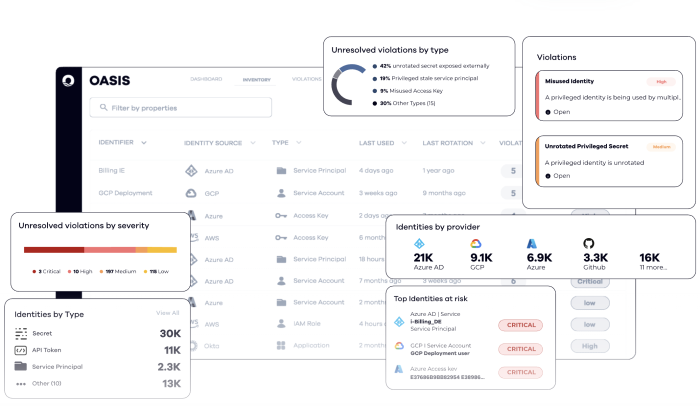
Task: Expand the Identifier column dropdown
Action: point(144,143)
